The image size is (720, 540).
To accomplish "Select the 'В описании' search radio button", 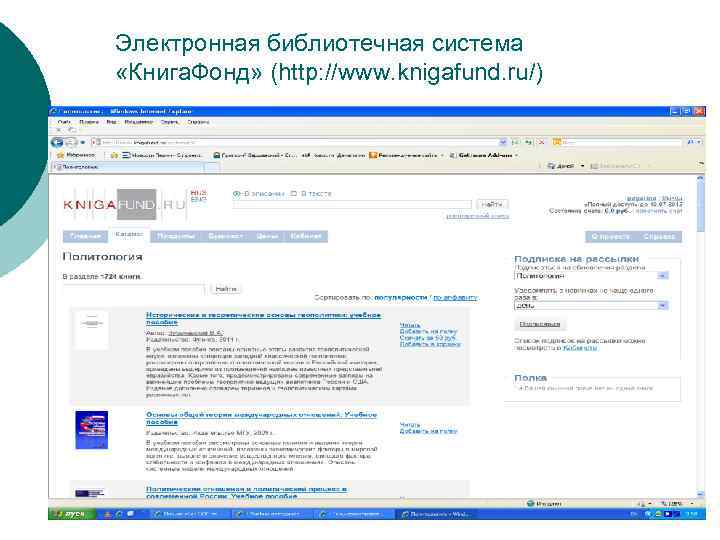I will click(x=236, y=194).
